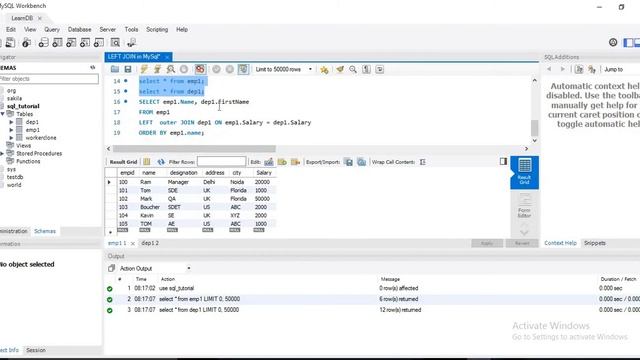Select Result Grid view button on right
The height and width of the screenshot is (360, 640).
(524, 172)
